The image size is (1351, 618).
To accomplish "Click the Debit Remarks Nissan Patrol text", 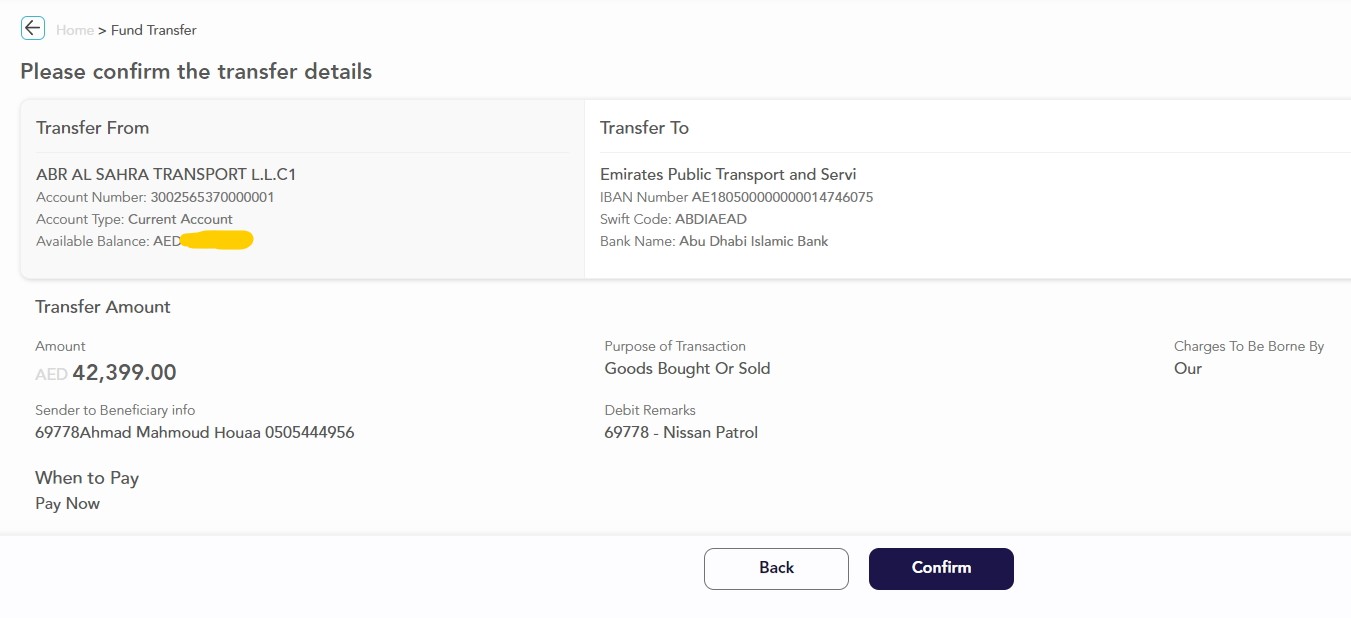I will coord(681,433).
